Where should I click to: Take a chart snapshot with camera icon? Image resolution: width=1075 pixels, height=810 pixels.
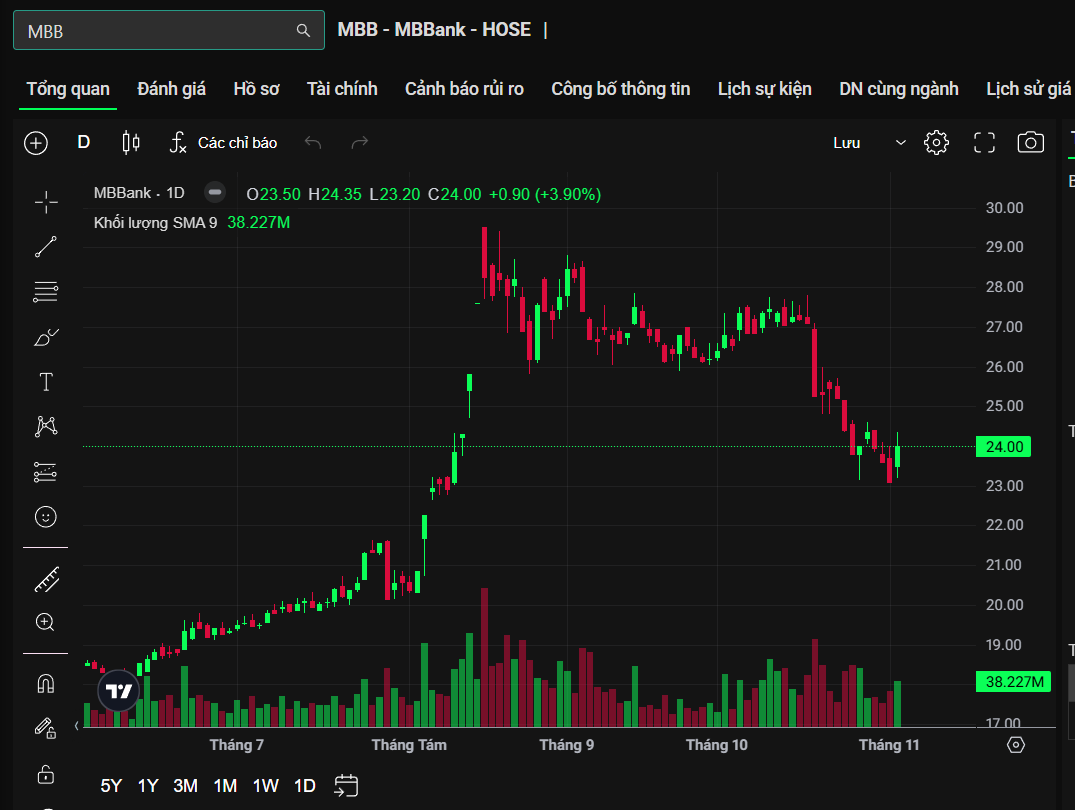click(x=1030, y=143)
